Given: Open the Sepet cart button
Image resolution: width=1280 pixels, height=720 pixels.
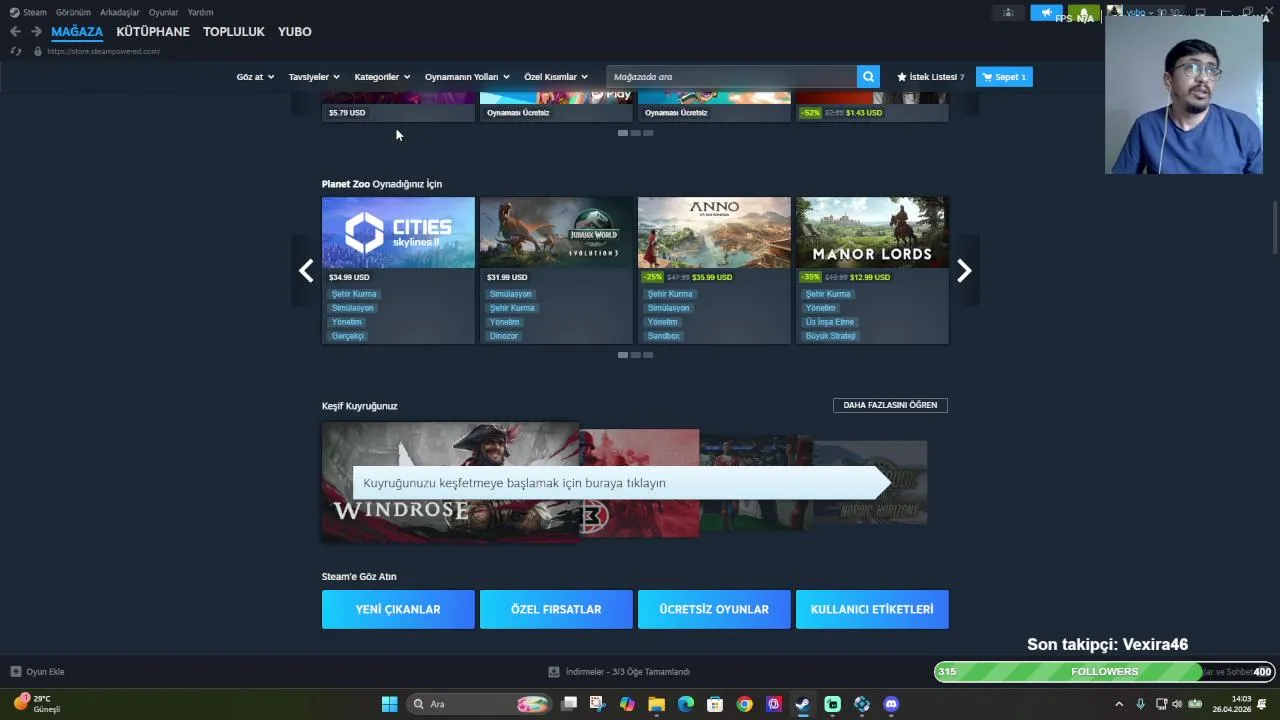Looking at the screenshot, I should coord(1004,77).
